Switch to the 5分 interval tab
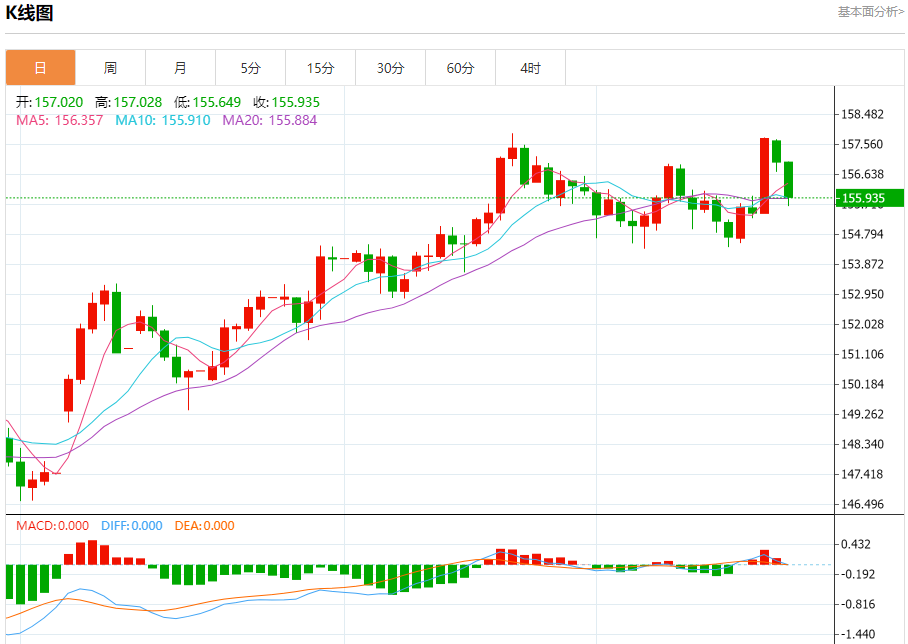This screenshot has height=644, width=908. tap(250, 68)
